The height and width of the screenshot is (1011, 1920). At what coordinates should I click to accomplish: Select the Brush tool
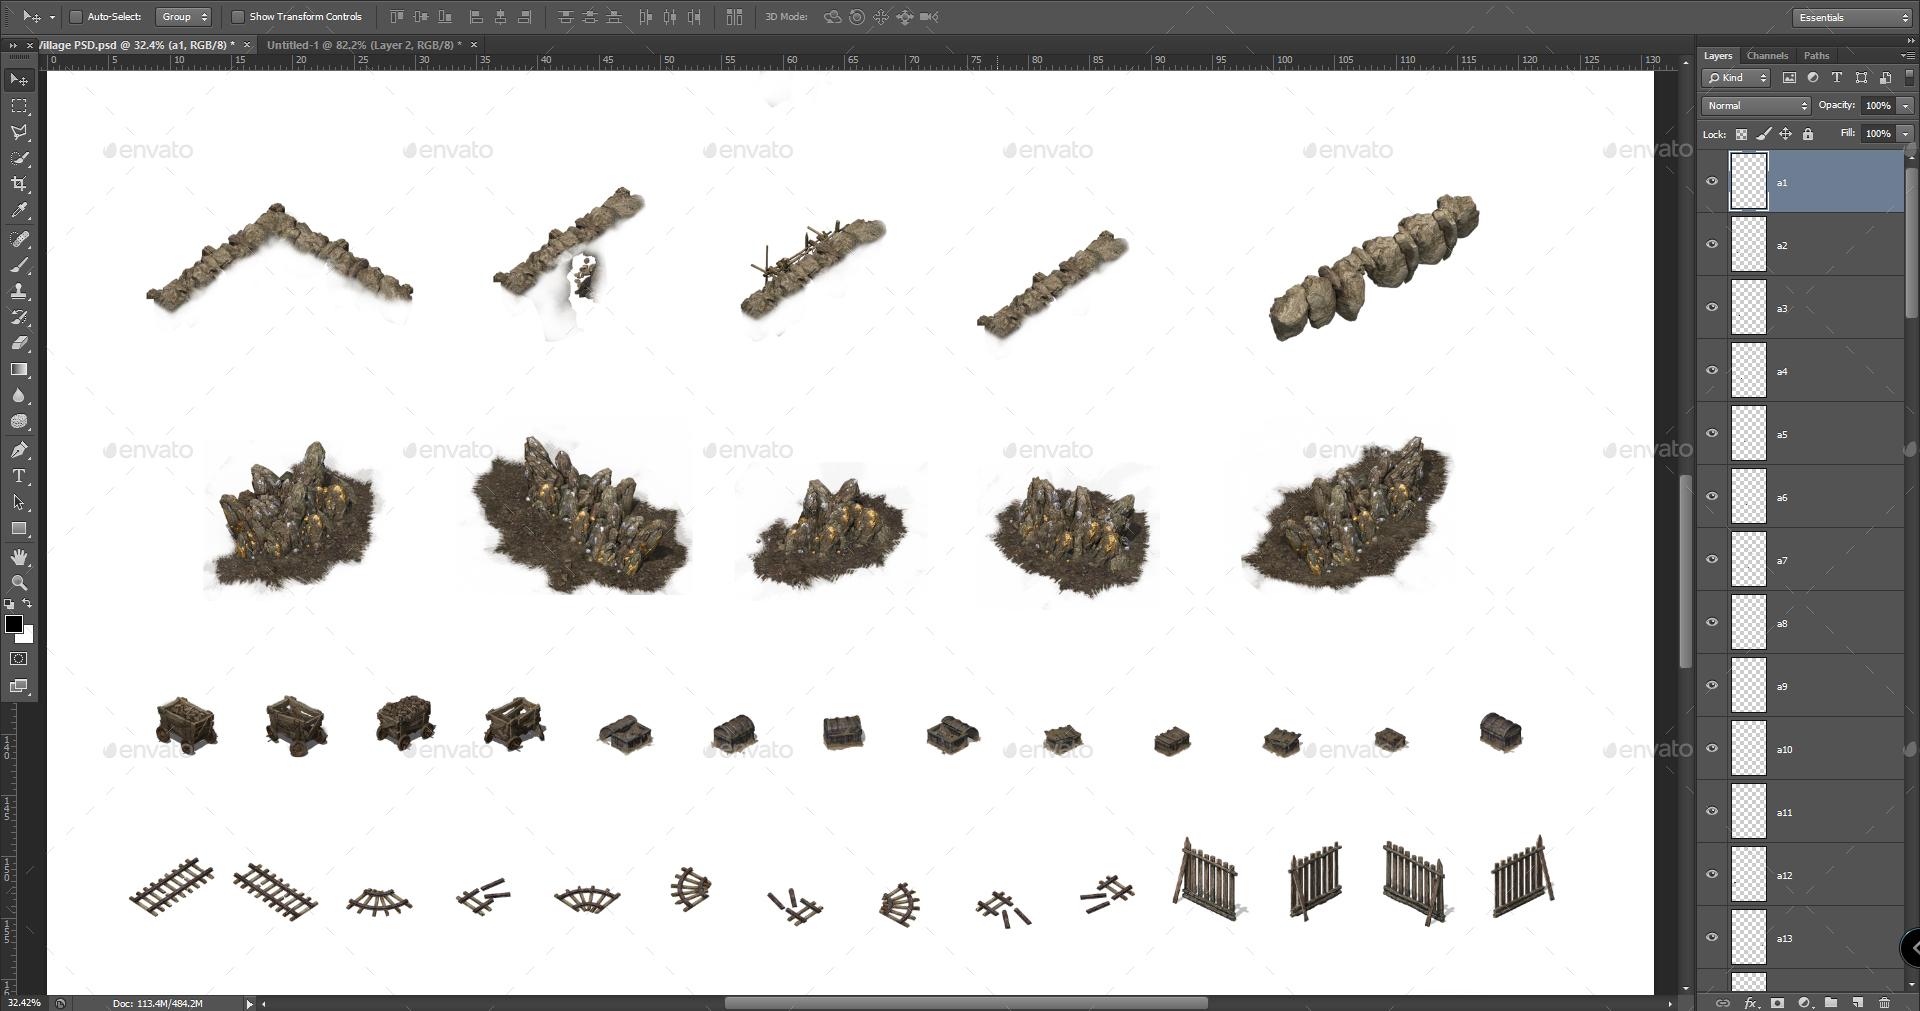pos(19,265)
